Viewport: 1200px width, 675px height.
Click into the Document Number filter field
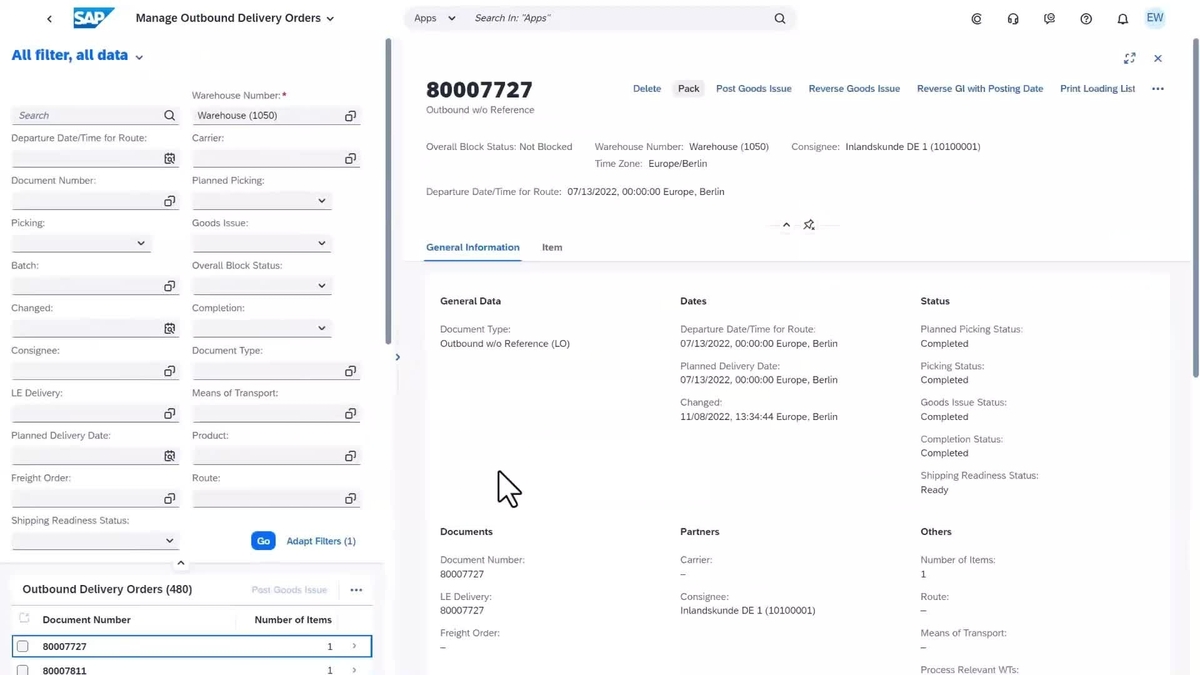[x=85, y=201]
